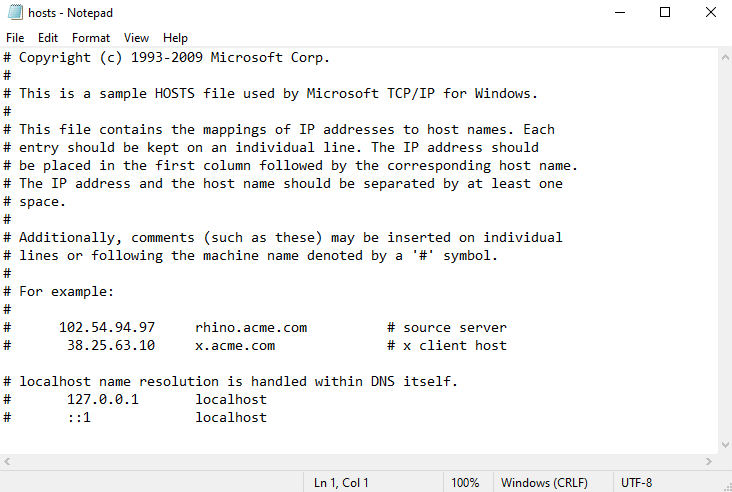Click the UTF-8 encoding indicator
The width and height of the screenshot is (732, 492).
(638, 482)
